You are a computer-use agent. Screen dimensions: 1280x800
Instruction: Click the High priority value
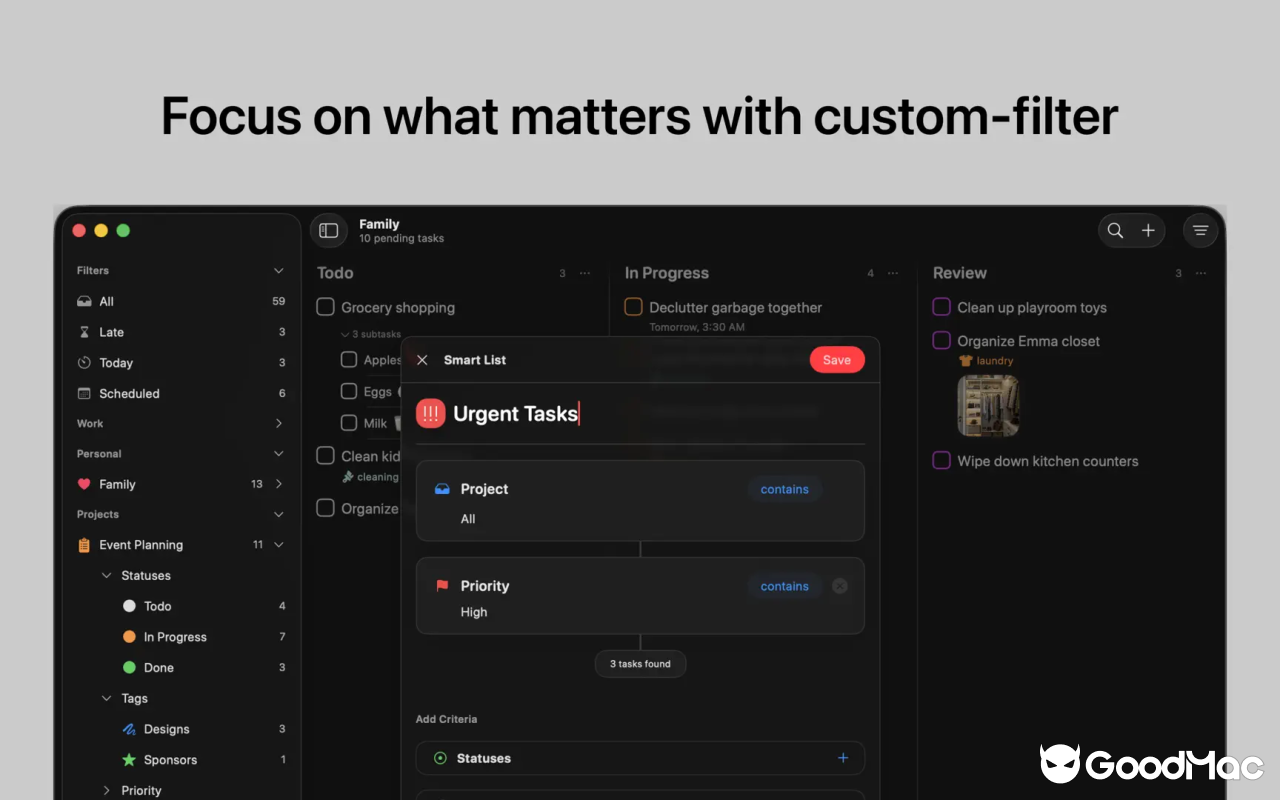474,612
